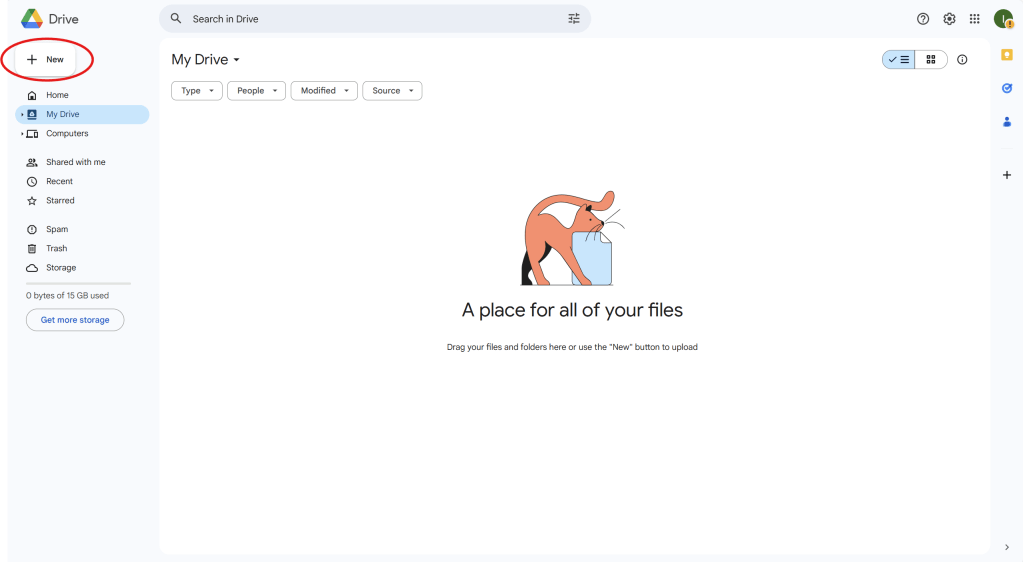Viewport: 1023px width, 562px height.
Task: Click Get more storage button
Action: click(75, 320)
